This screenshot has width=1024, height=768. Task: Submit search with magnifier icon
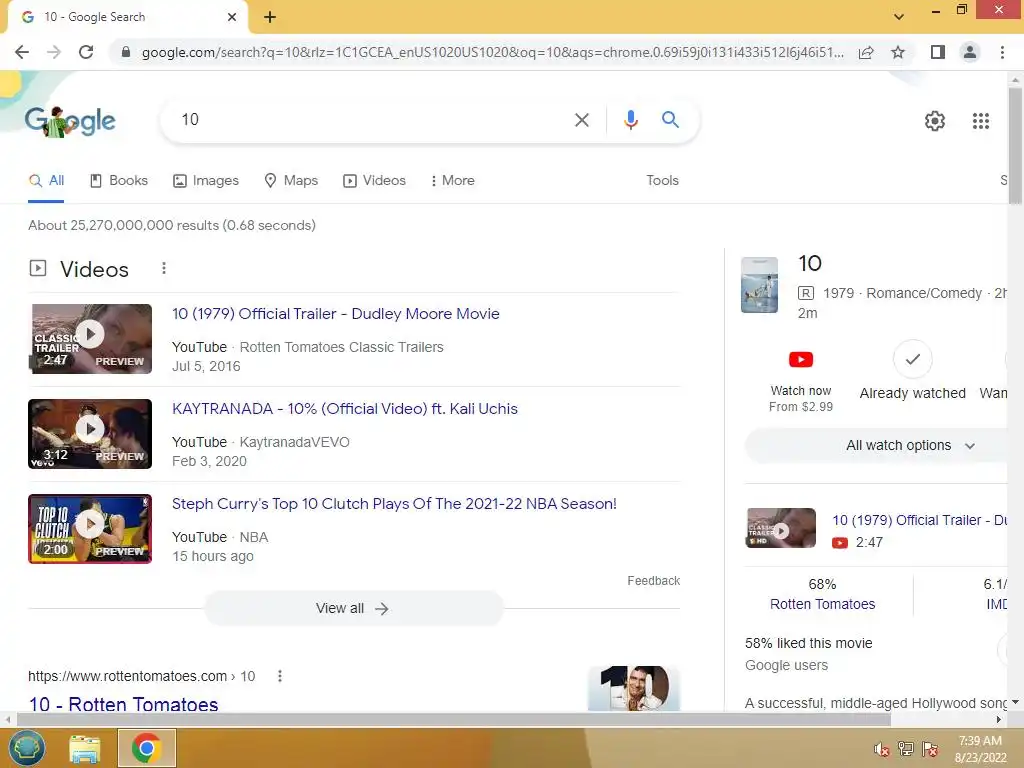[670, 120]
